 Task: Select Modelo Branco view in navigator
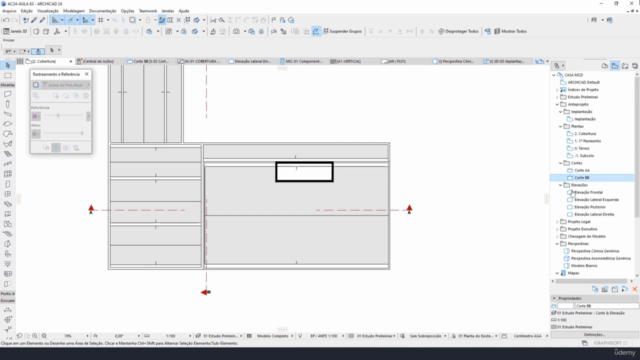(584, 266)
